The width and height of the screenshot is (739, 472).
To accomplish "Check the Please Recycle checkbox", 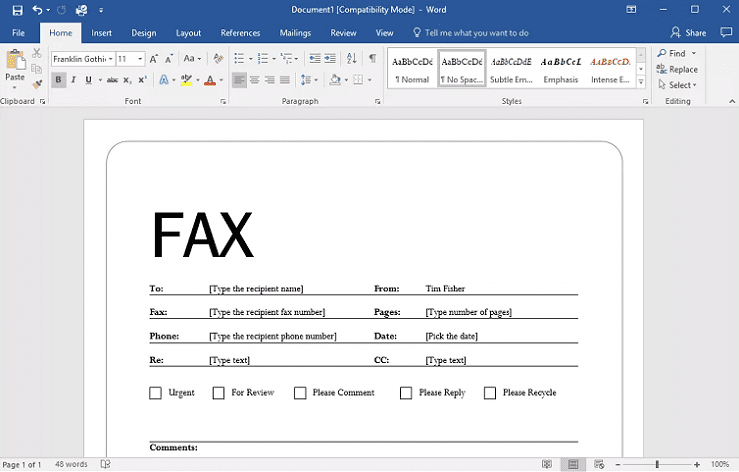I will coord(490,393).
